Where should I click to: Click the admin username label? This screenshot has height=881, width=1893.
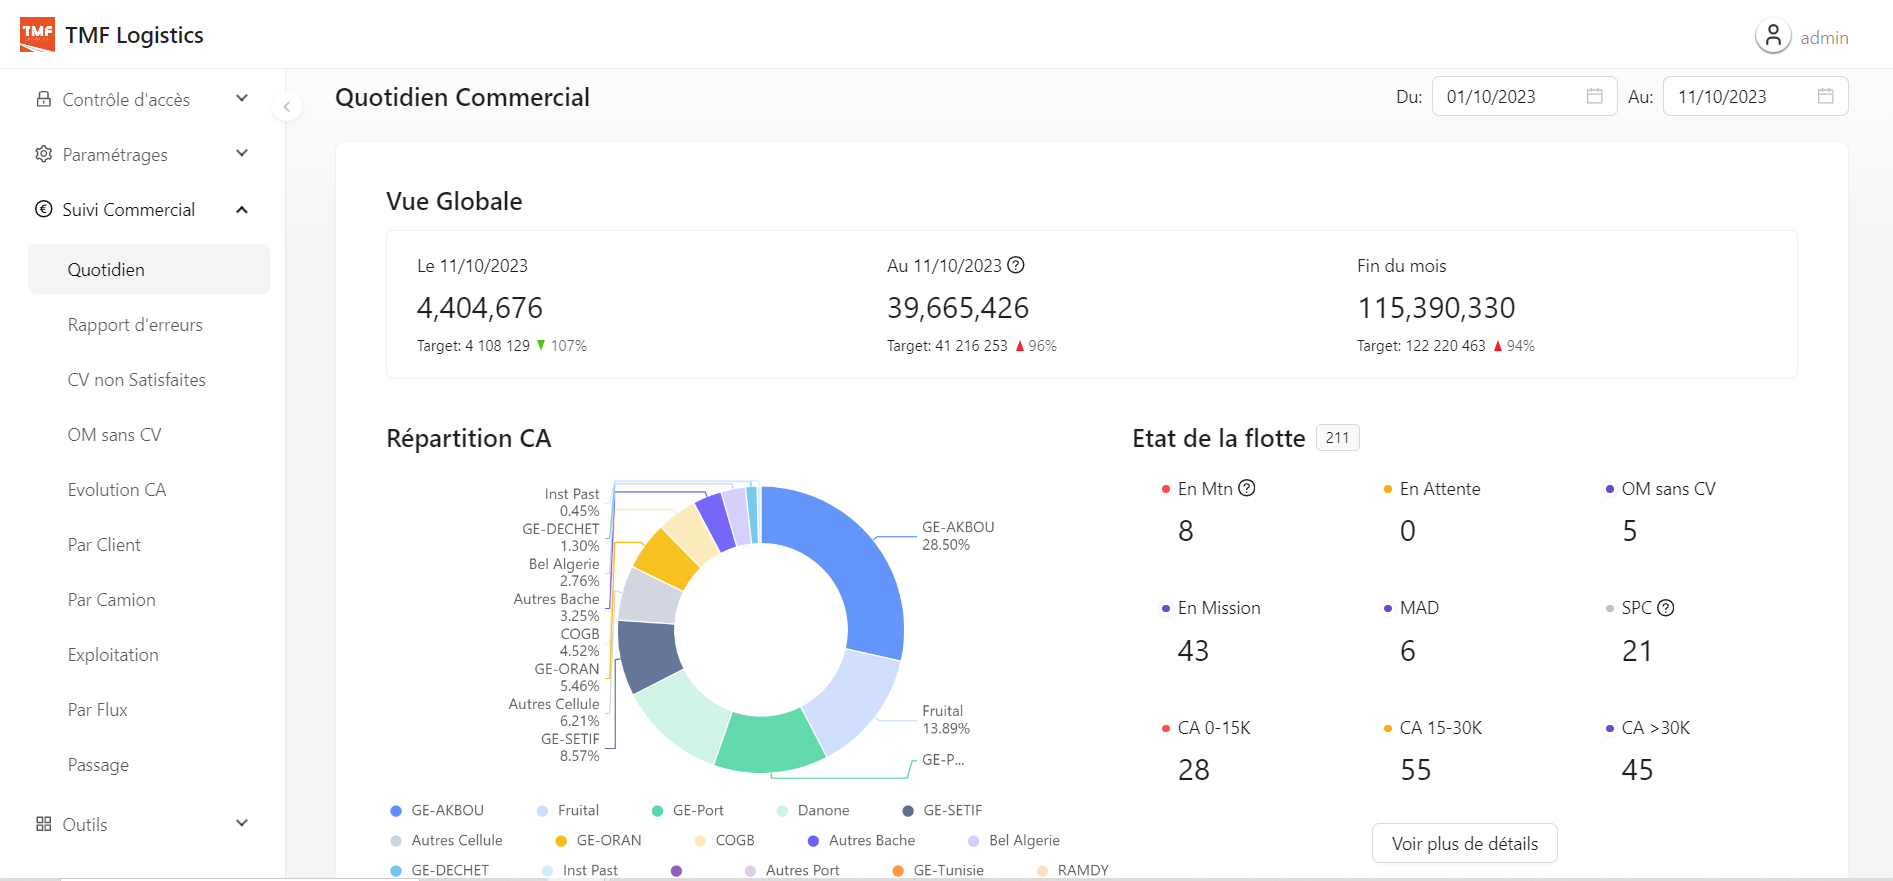tap(1825, 38)
